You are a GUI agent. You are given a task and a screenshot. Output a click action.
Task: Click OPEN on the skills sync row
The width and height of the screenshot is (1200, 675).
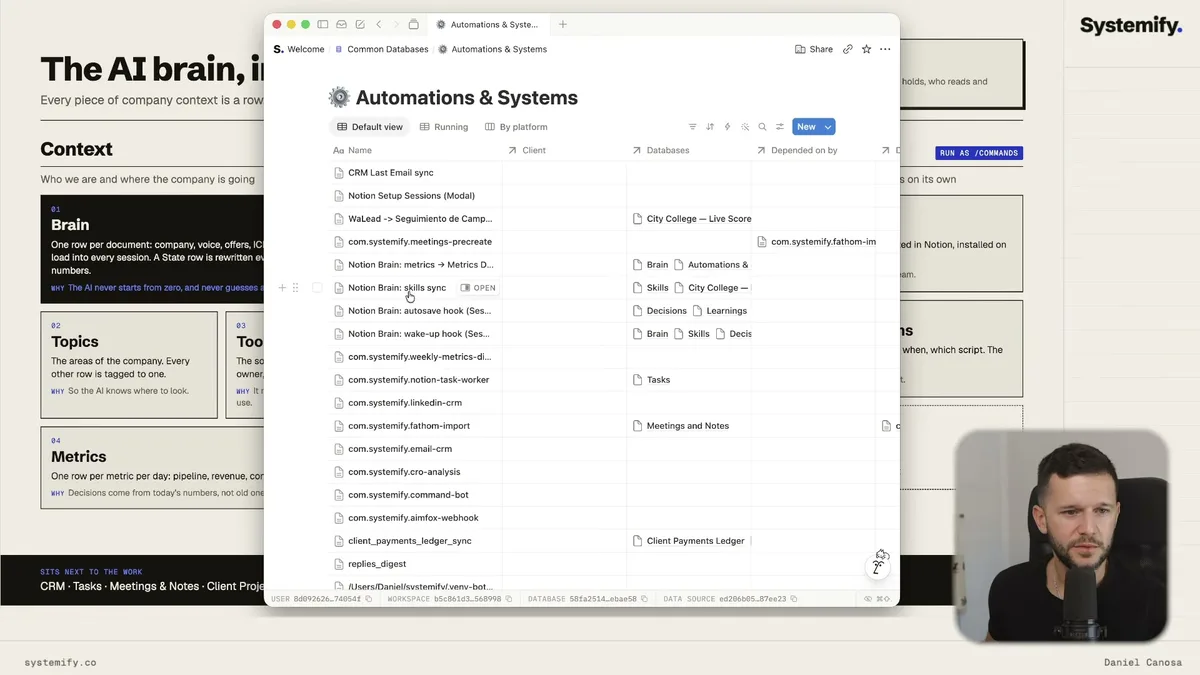(478, 288)
